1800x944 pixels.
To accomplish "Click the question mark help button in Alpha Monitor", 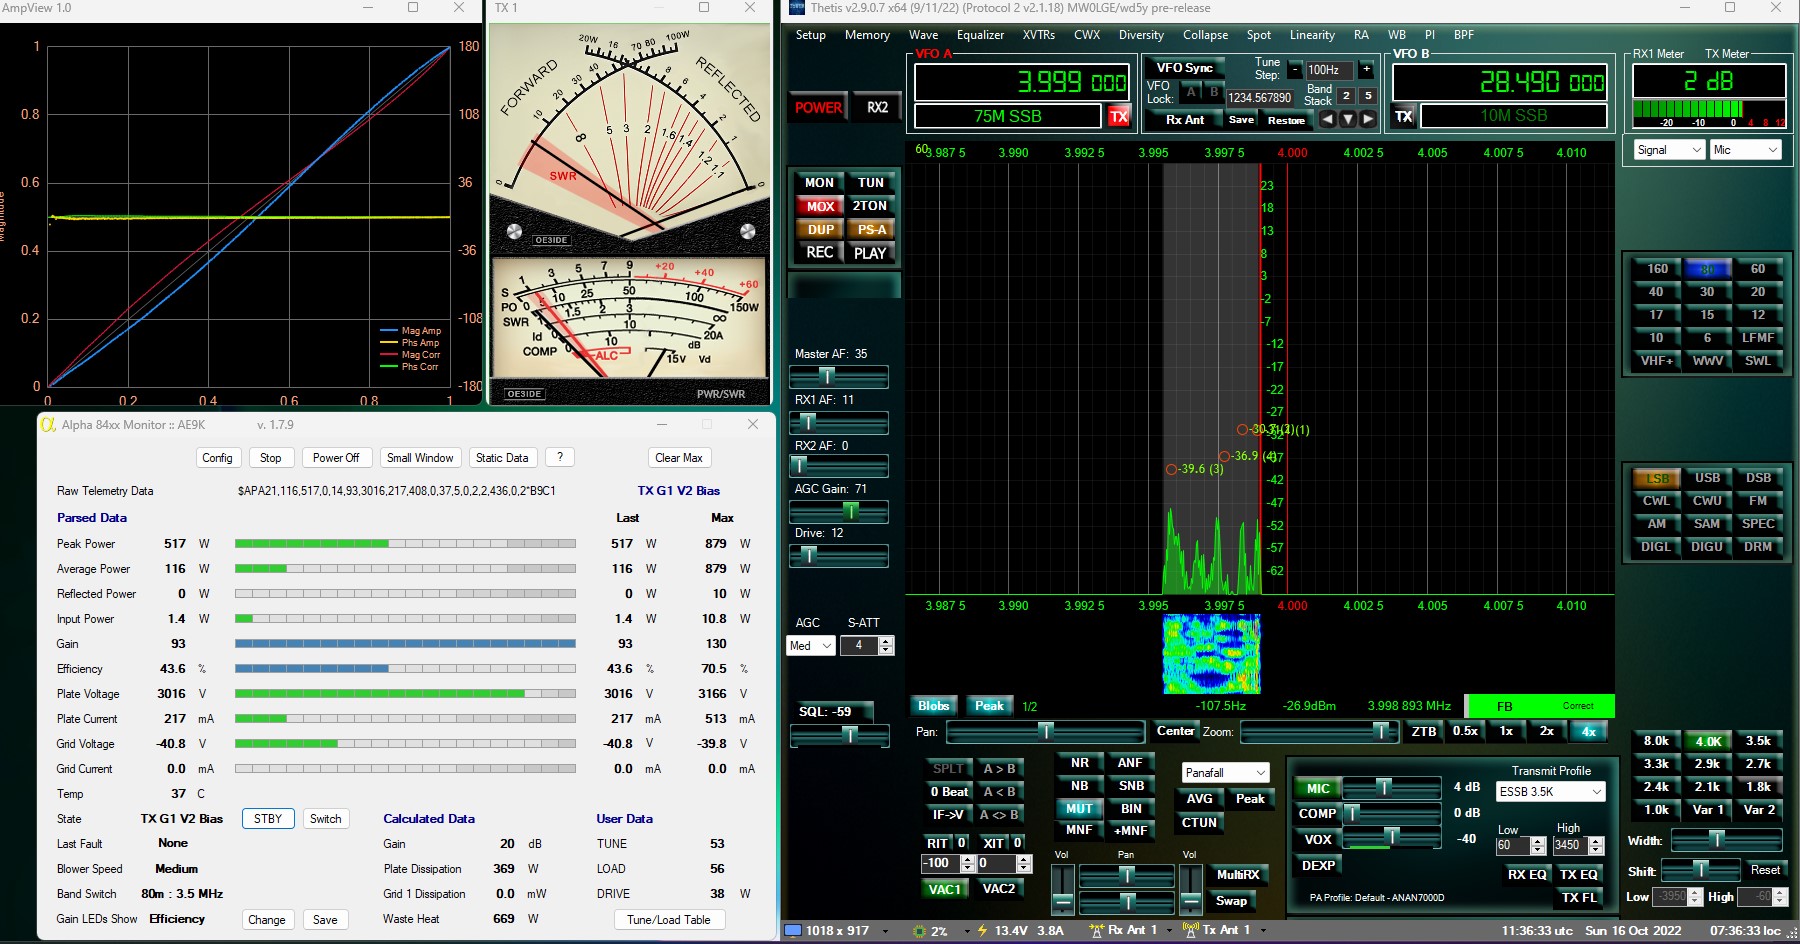I will pyautogui.click(x=560, y=458).
